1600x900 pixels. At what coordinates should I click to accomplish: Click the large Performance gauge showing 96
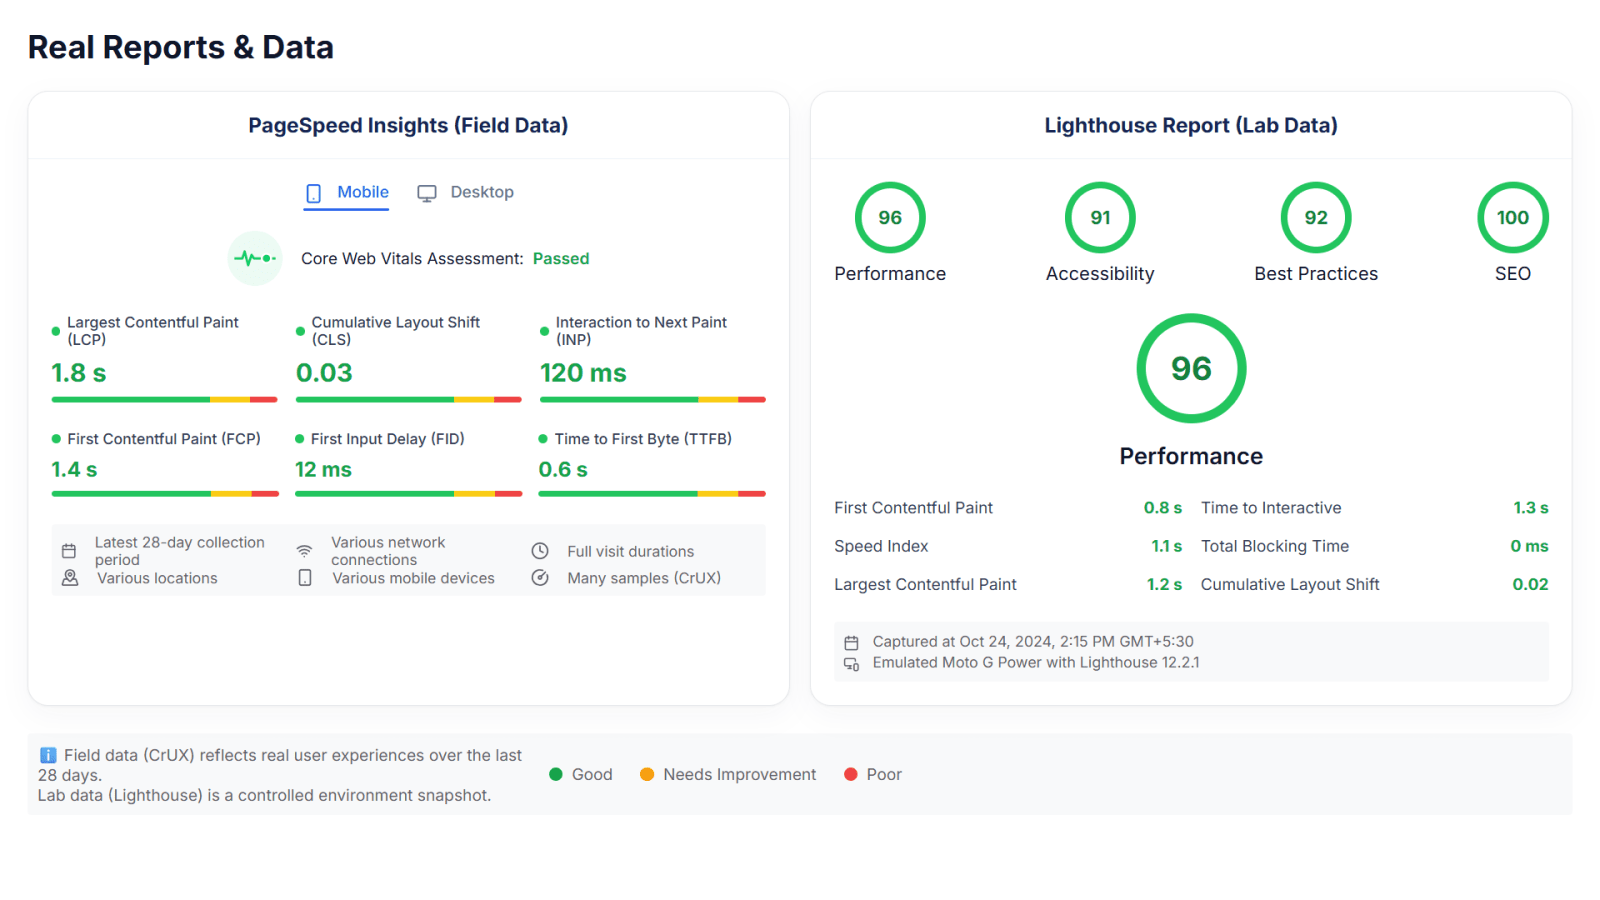click(x=1191, y=368)
